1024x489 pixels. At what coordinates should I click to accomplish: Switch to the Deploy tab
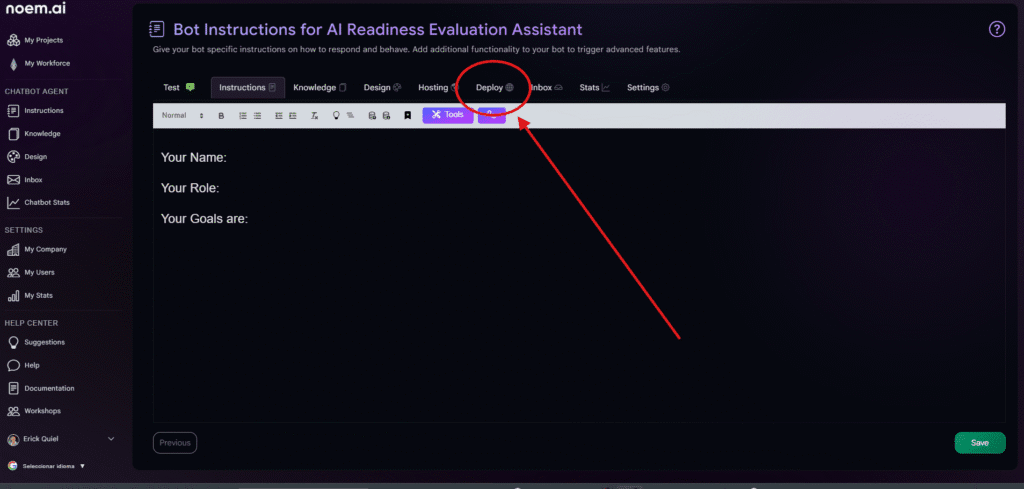[x=494, y=88]
